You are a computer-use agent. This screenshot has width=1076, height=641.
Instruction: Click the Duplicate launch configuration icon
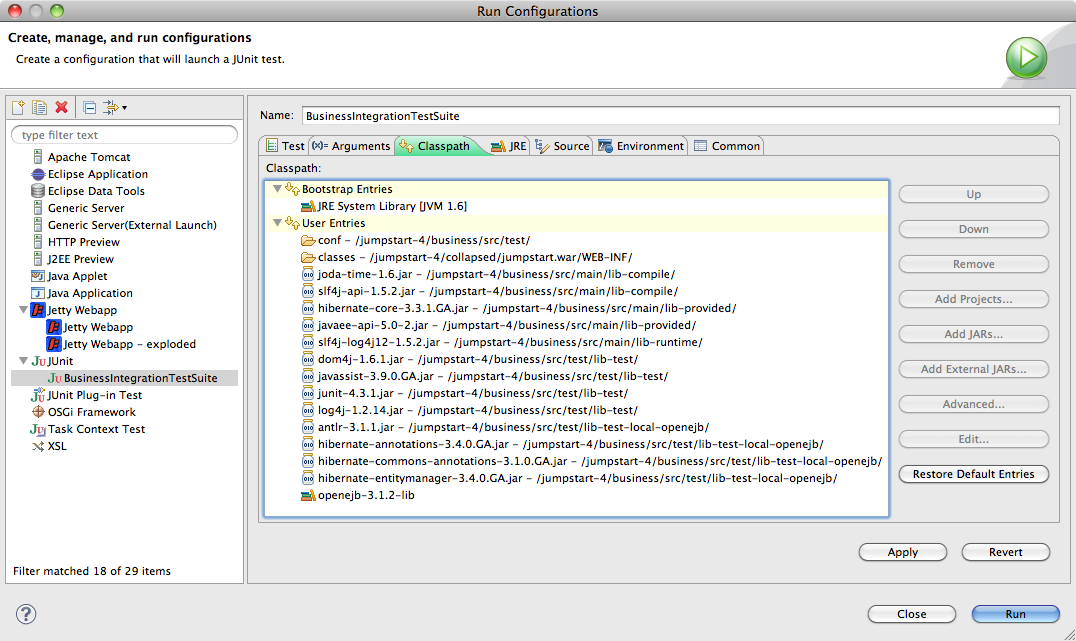tap(40, 107)
